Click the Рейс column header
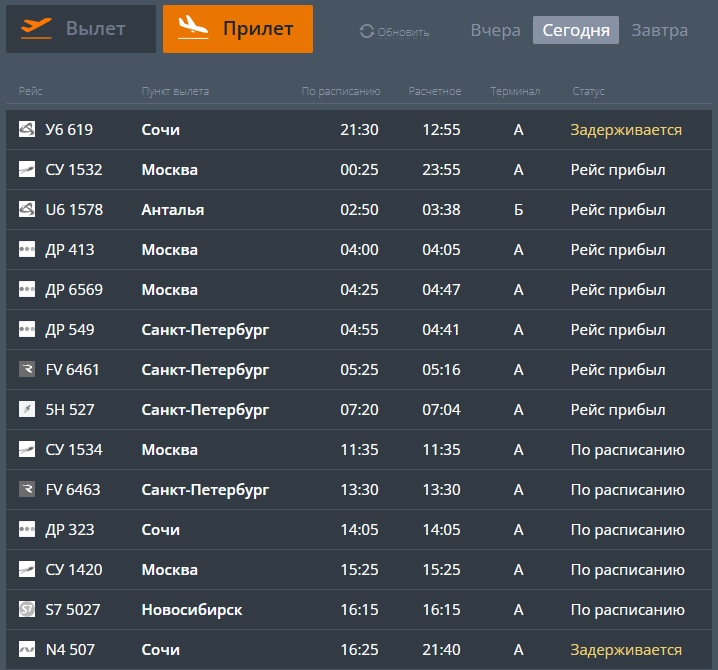 [29, 92]
